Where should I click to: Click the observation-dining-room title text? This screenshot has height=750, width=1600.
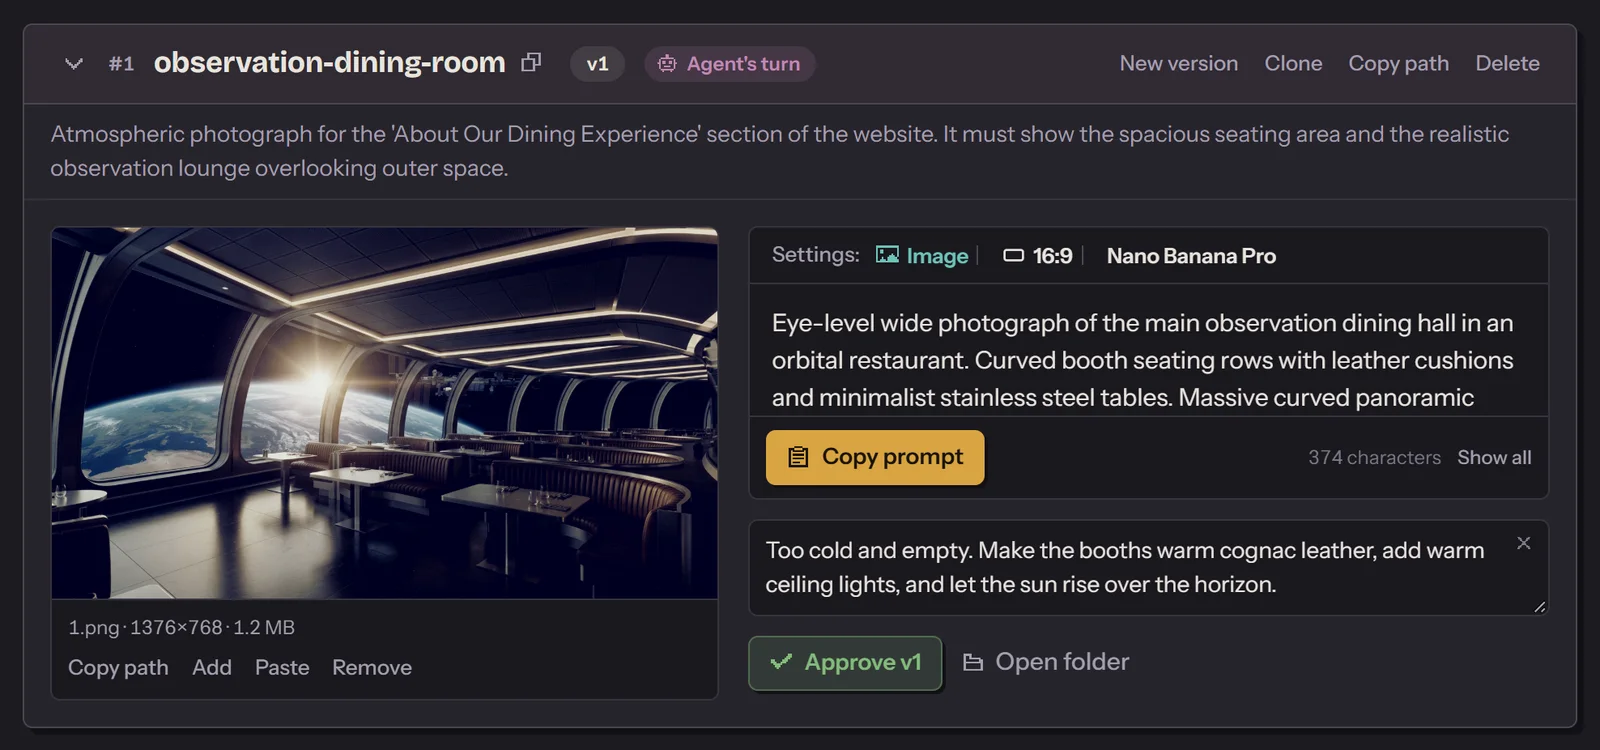pyautogui.click(x=329, y=63)
